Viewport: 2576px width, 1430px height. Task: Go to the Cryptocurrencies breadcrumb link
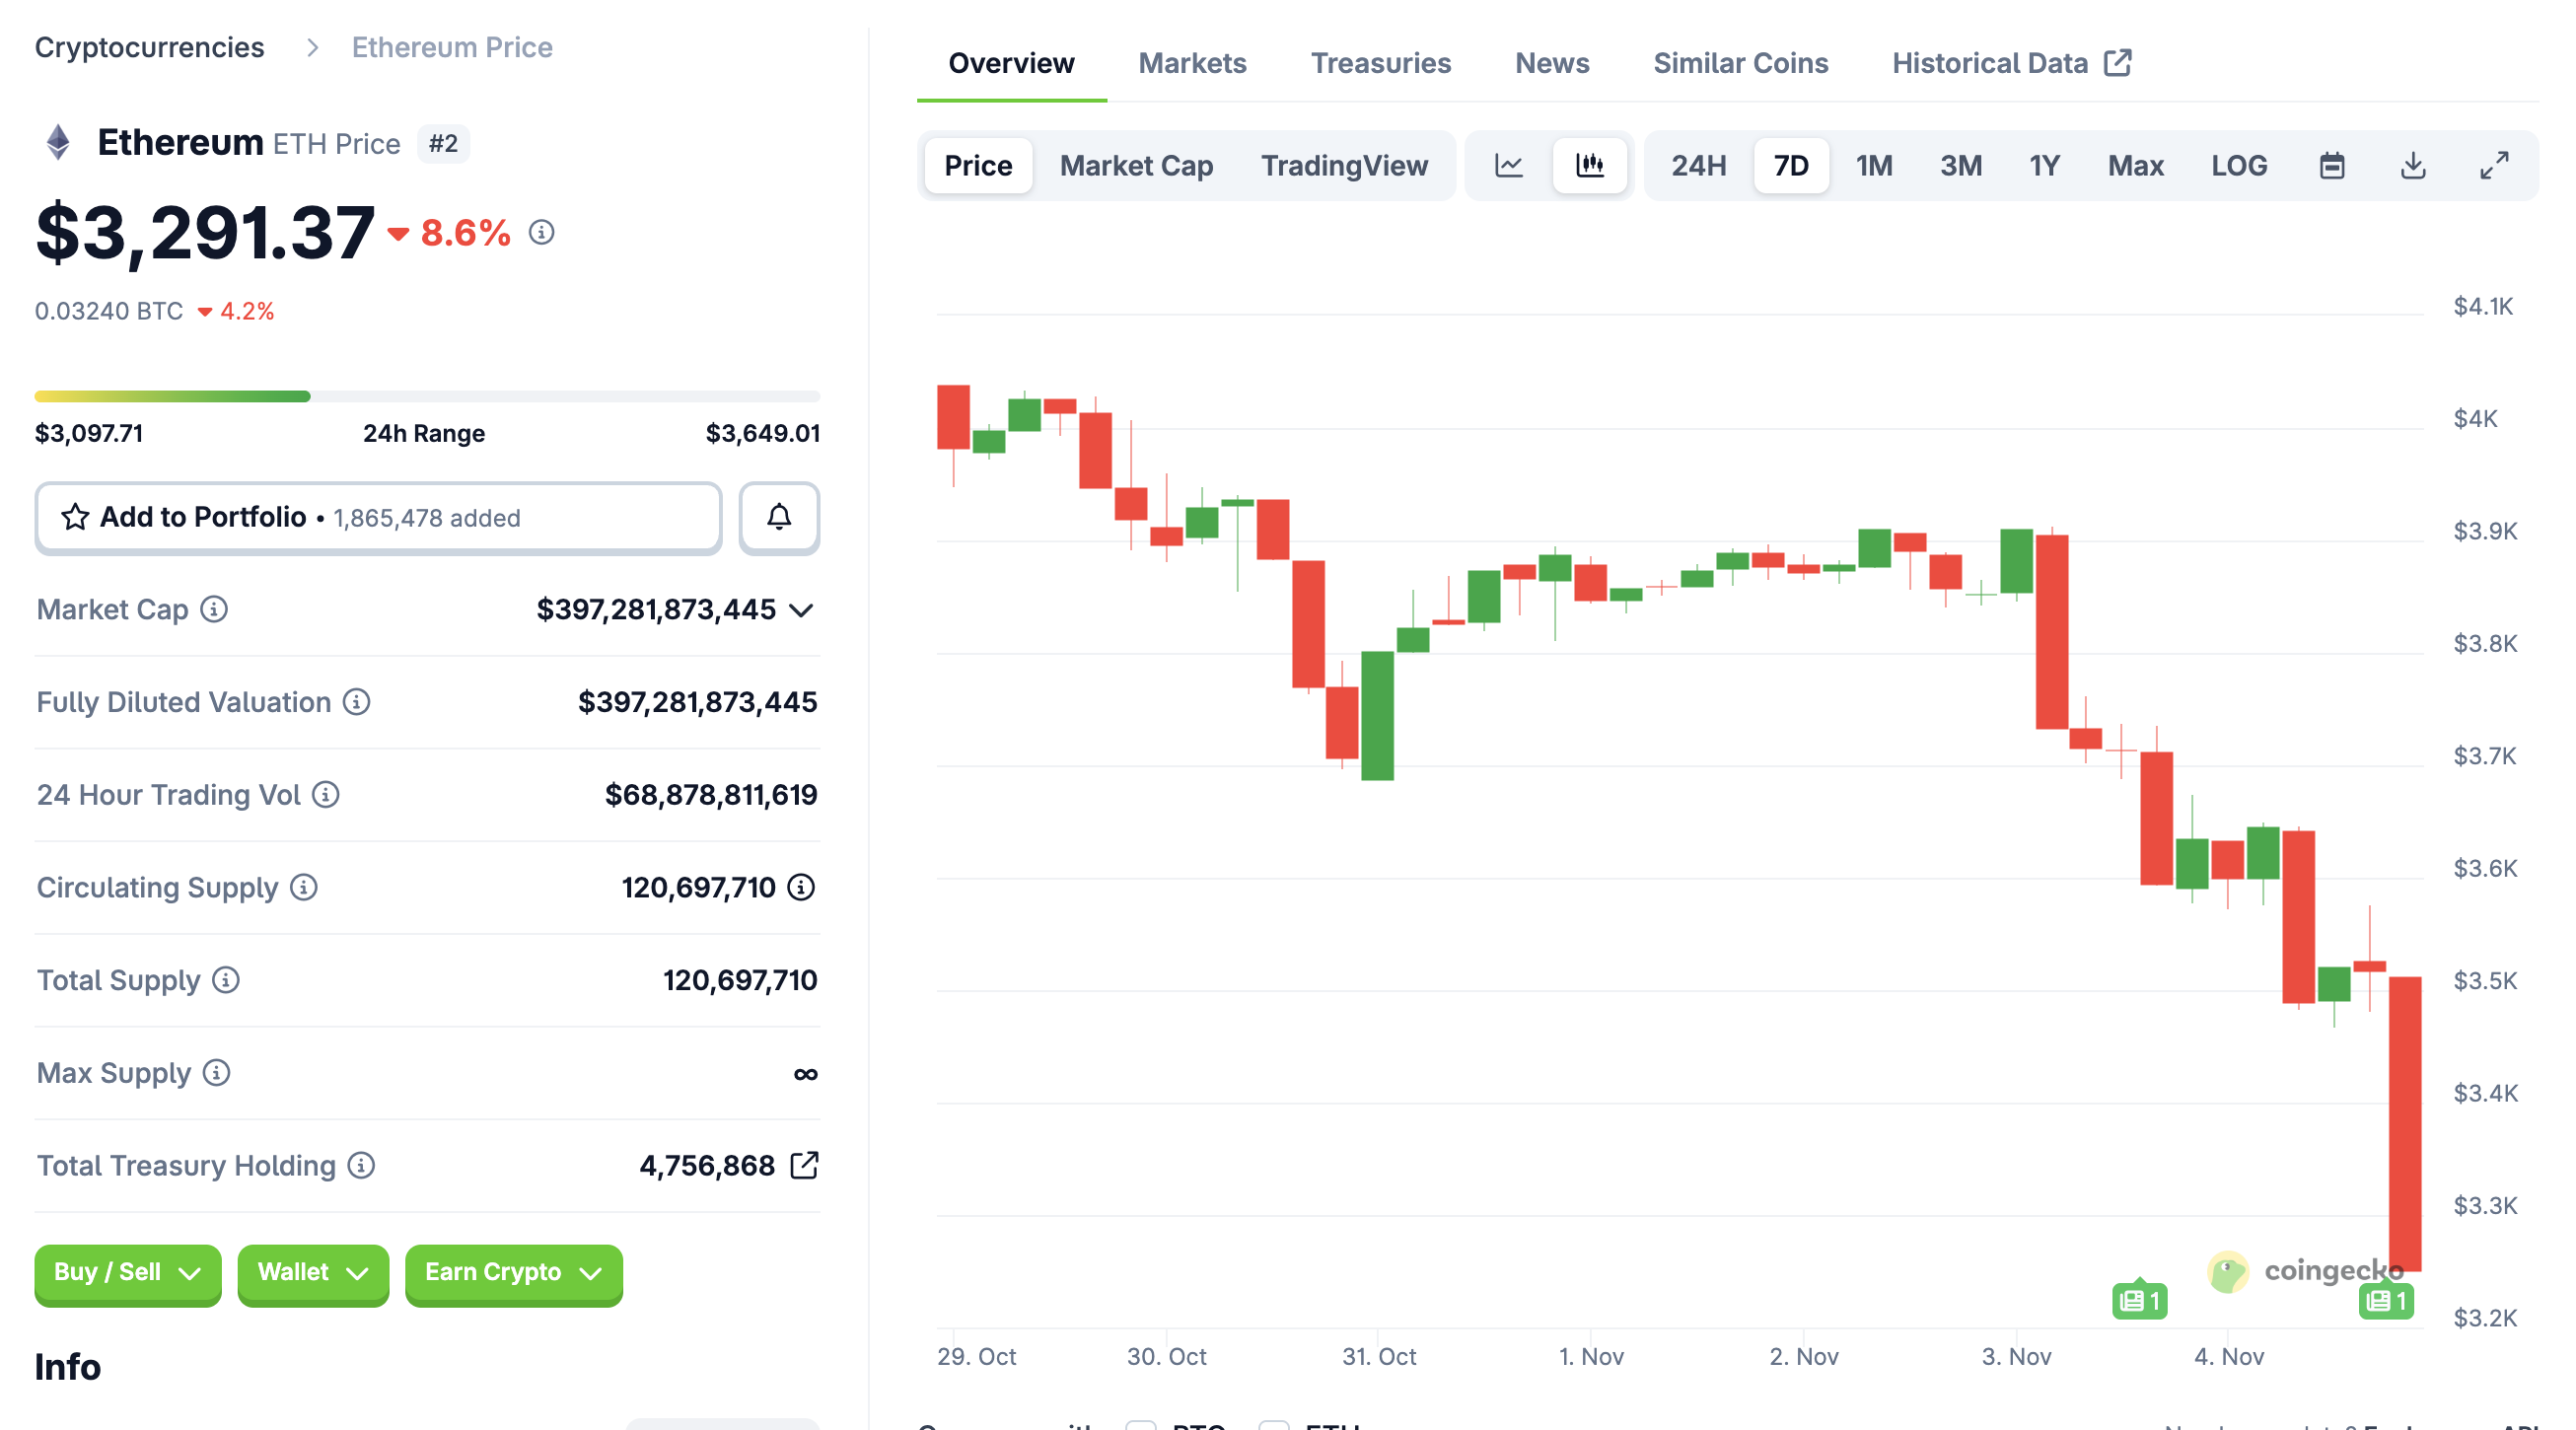click(149, 47)
